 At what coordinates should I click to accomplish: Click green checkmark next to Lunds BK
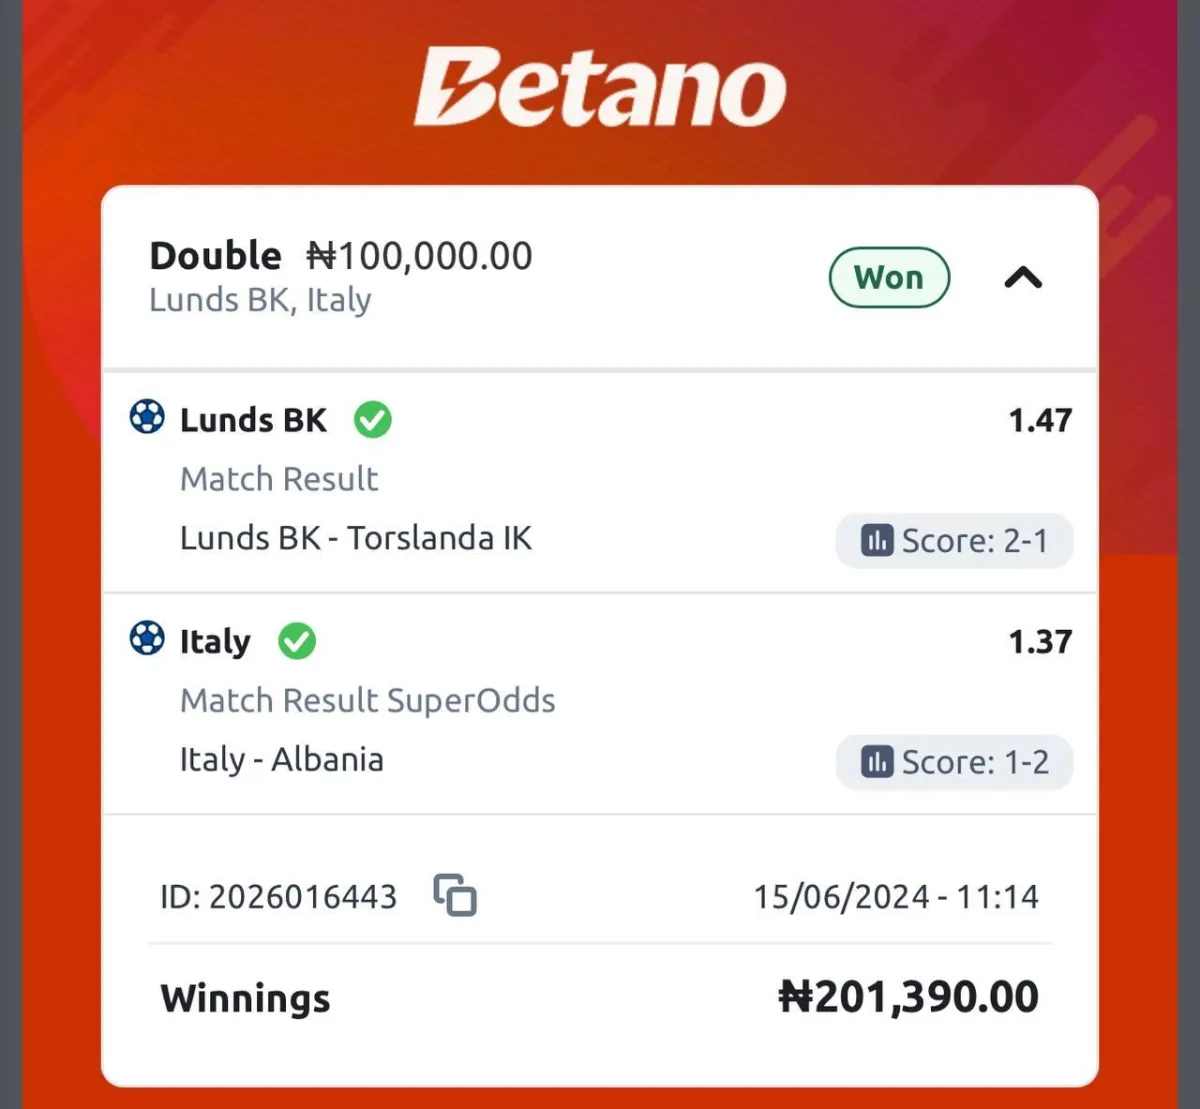[x=373, y=420]
